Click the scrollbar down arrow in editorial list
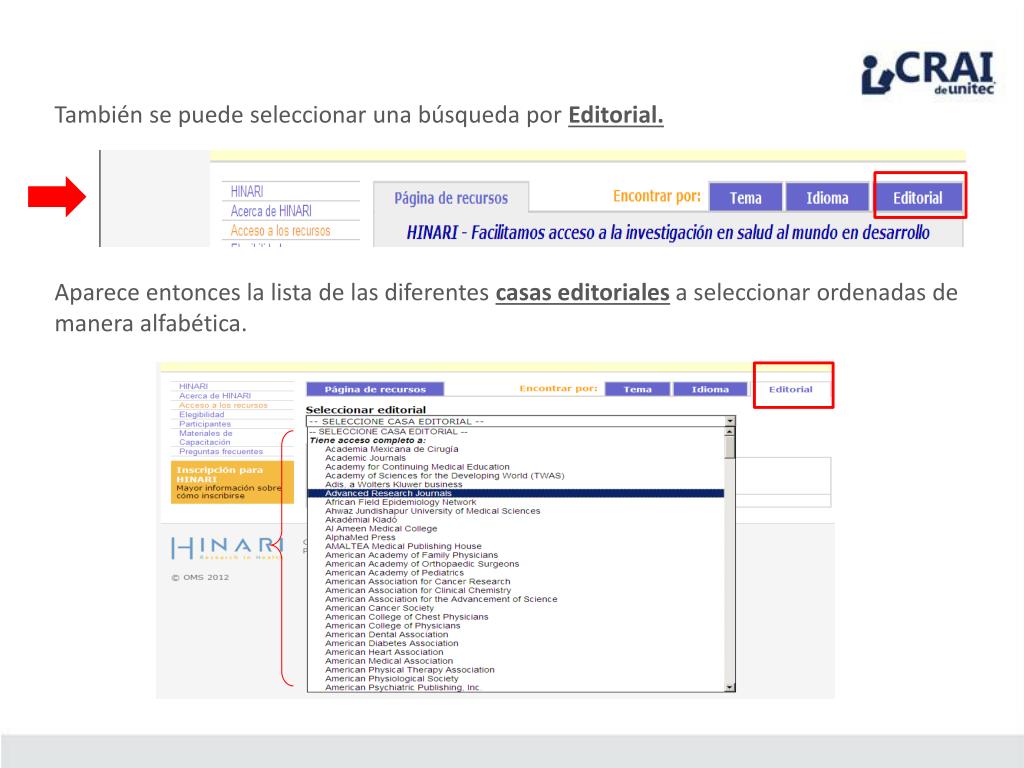This screenshot has height=768, width=1024. pyautogui.click(x=730, y=687)
